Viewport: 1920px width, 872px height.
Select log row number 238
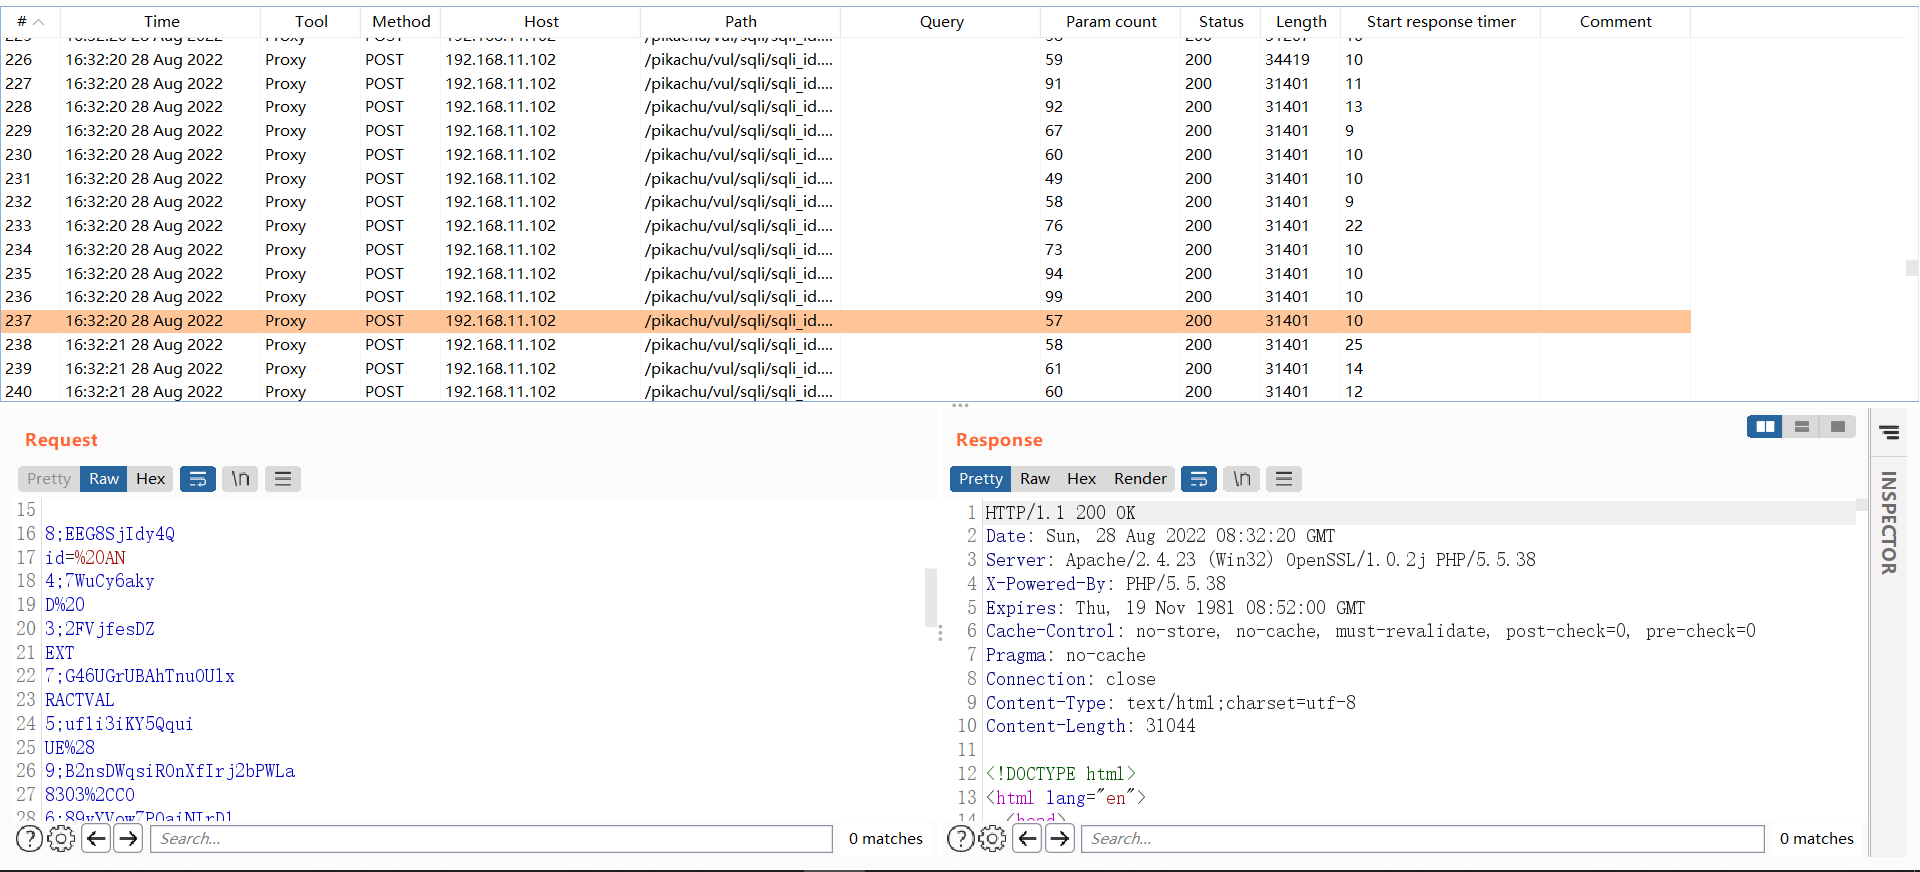pyautogui.click(x=845, y=345)
